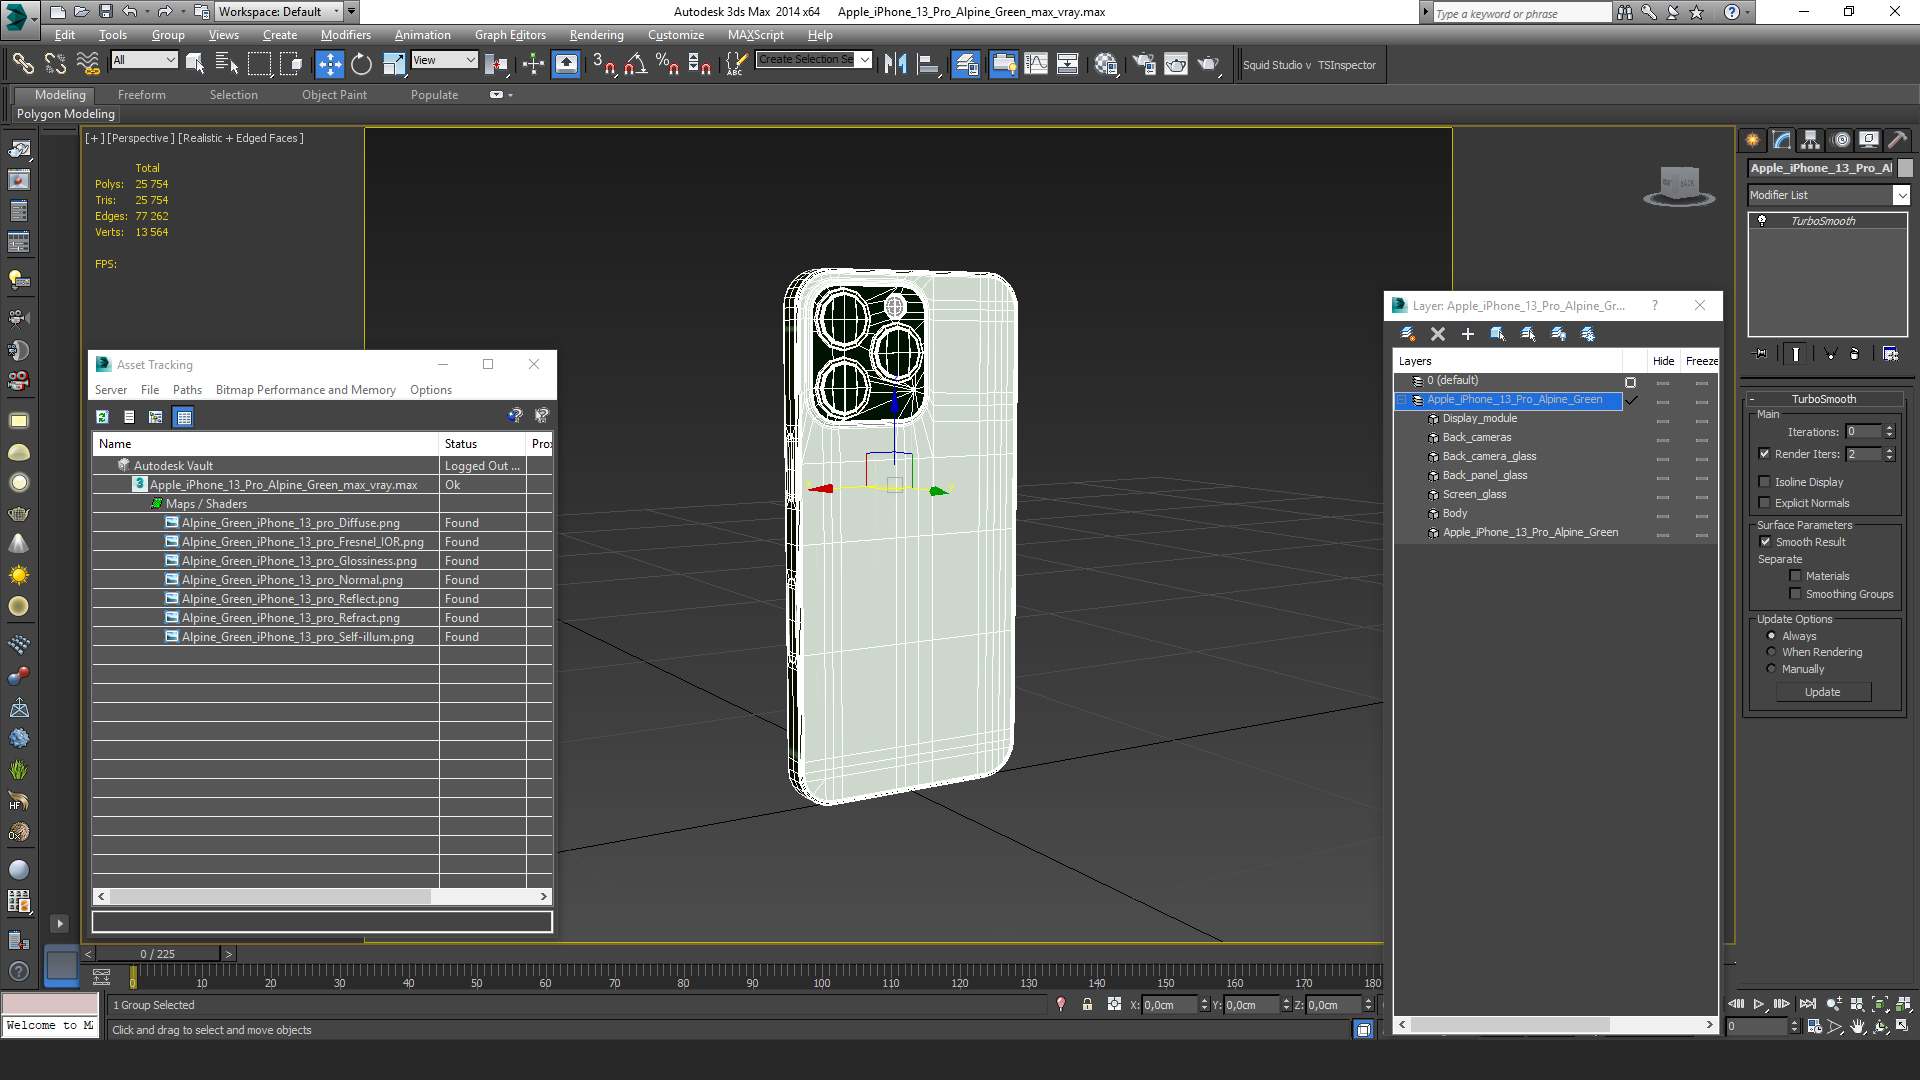Image resolution: width=1920 pixels, height=1080 pixels.
Task: Open the View reference coordinate dropdown
Action: click(444, 60)
